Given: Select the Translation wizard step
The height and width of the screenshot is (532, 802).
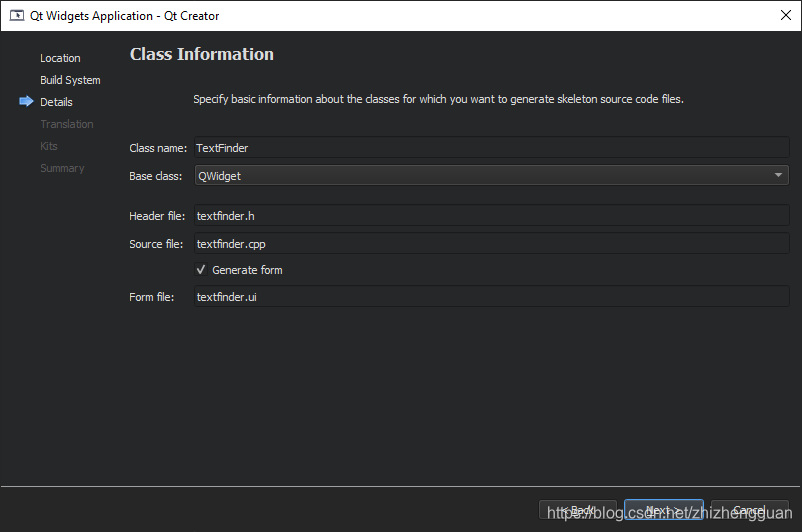Looking at the screenshot, I should point(66,124).
